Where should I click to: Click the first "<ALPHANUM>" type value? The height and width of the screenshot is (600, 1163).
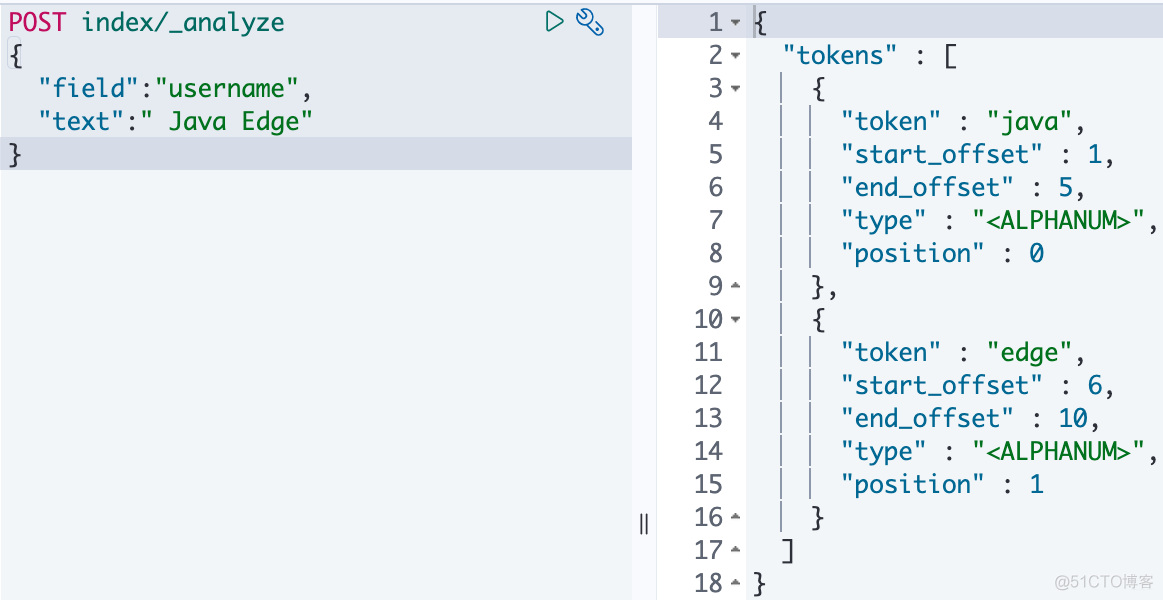1064,221
